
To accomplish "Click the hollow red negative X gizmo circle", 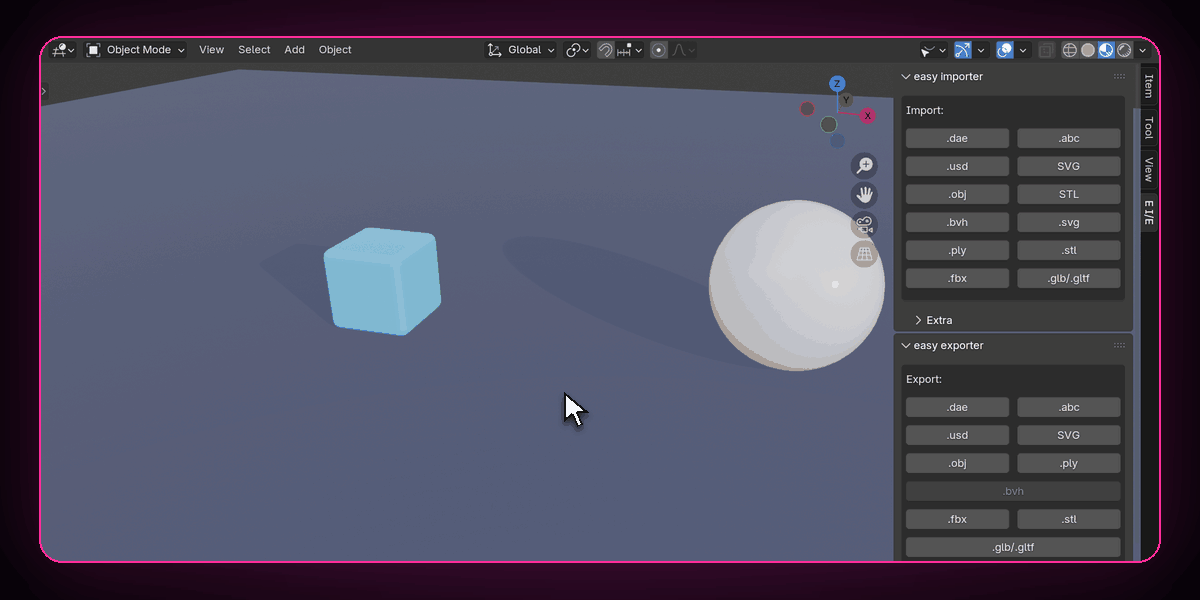I will click(807, 109).
